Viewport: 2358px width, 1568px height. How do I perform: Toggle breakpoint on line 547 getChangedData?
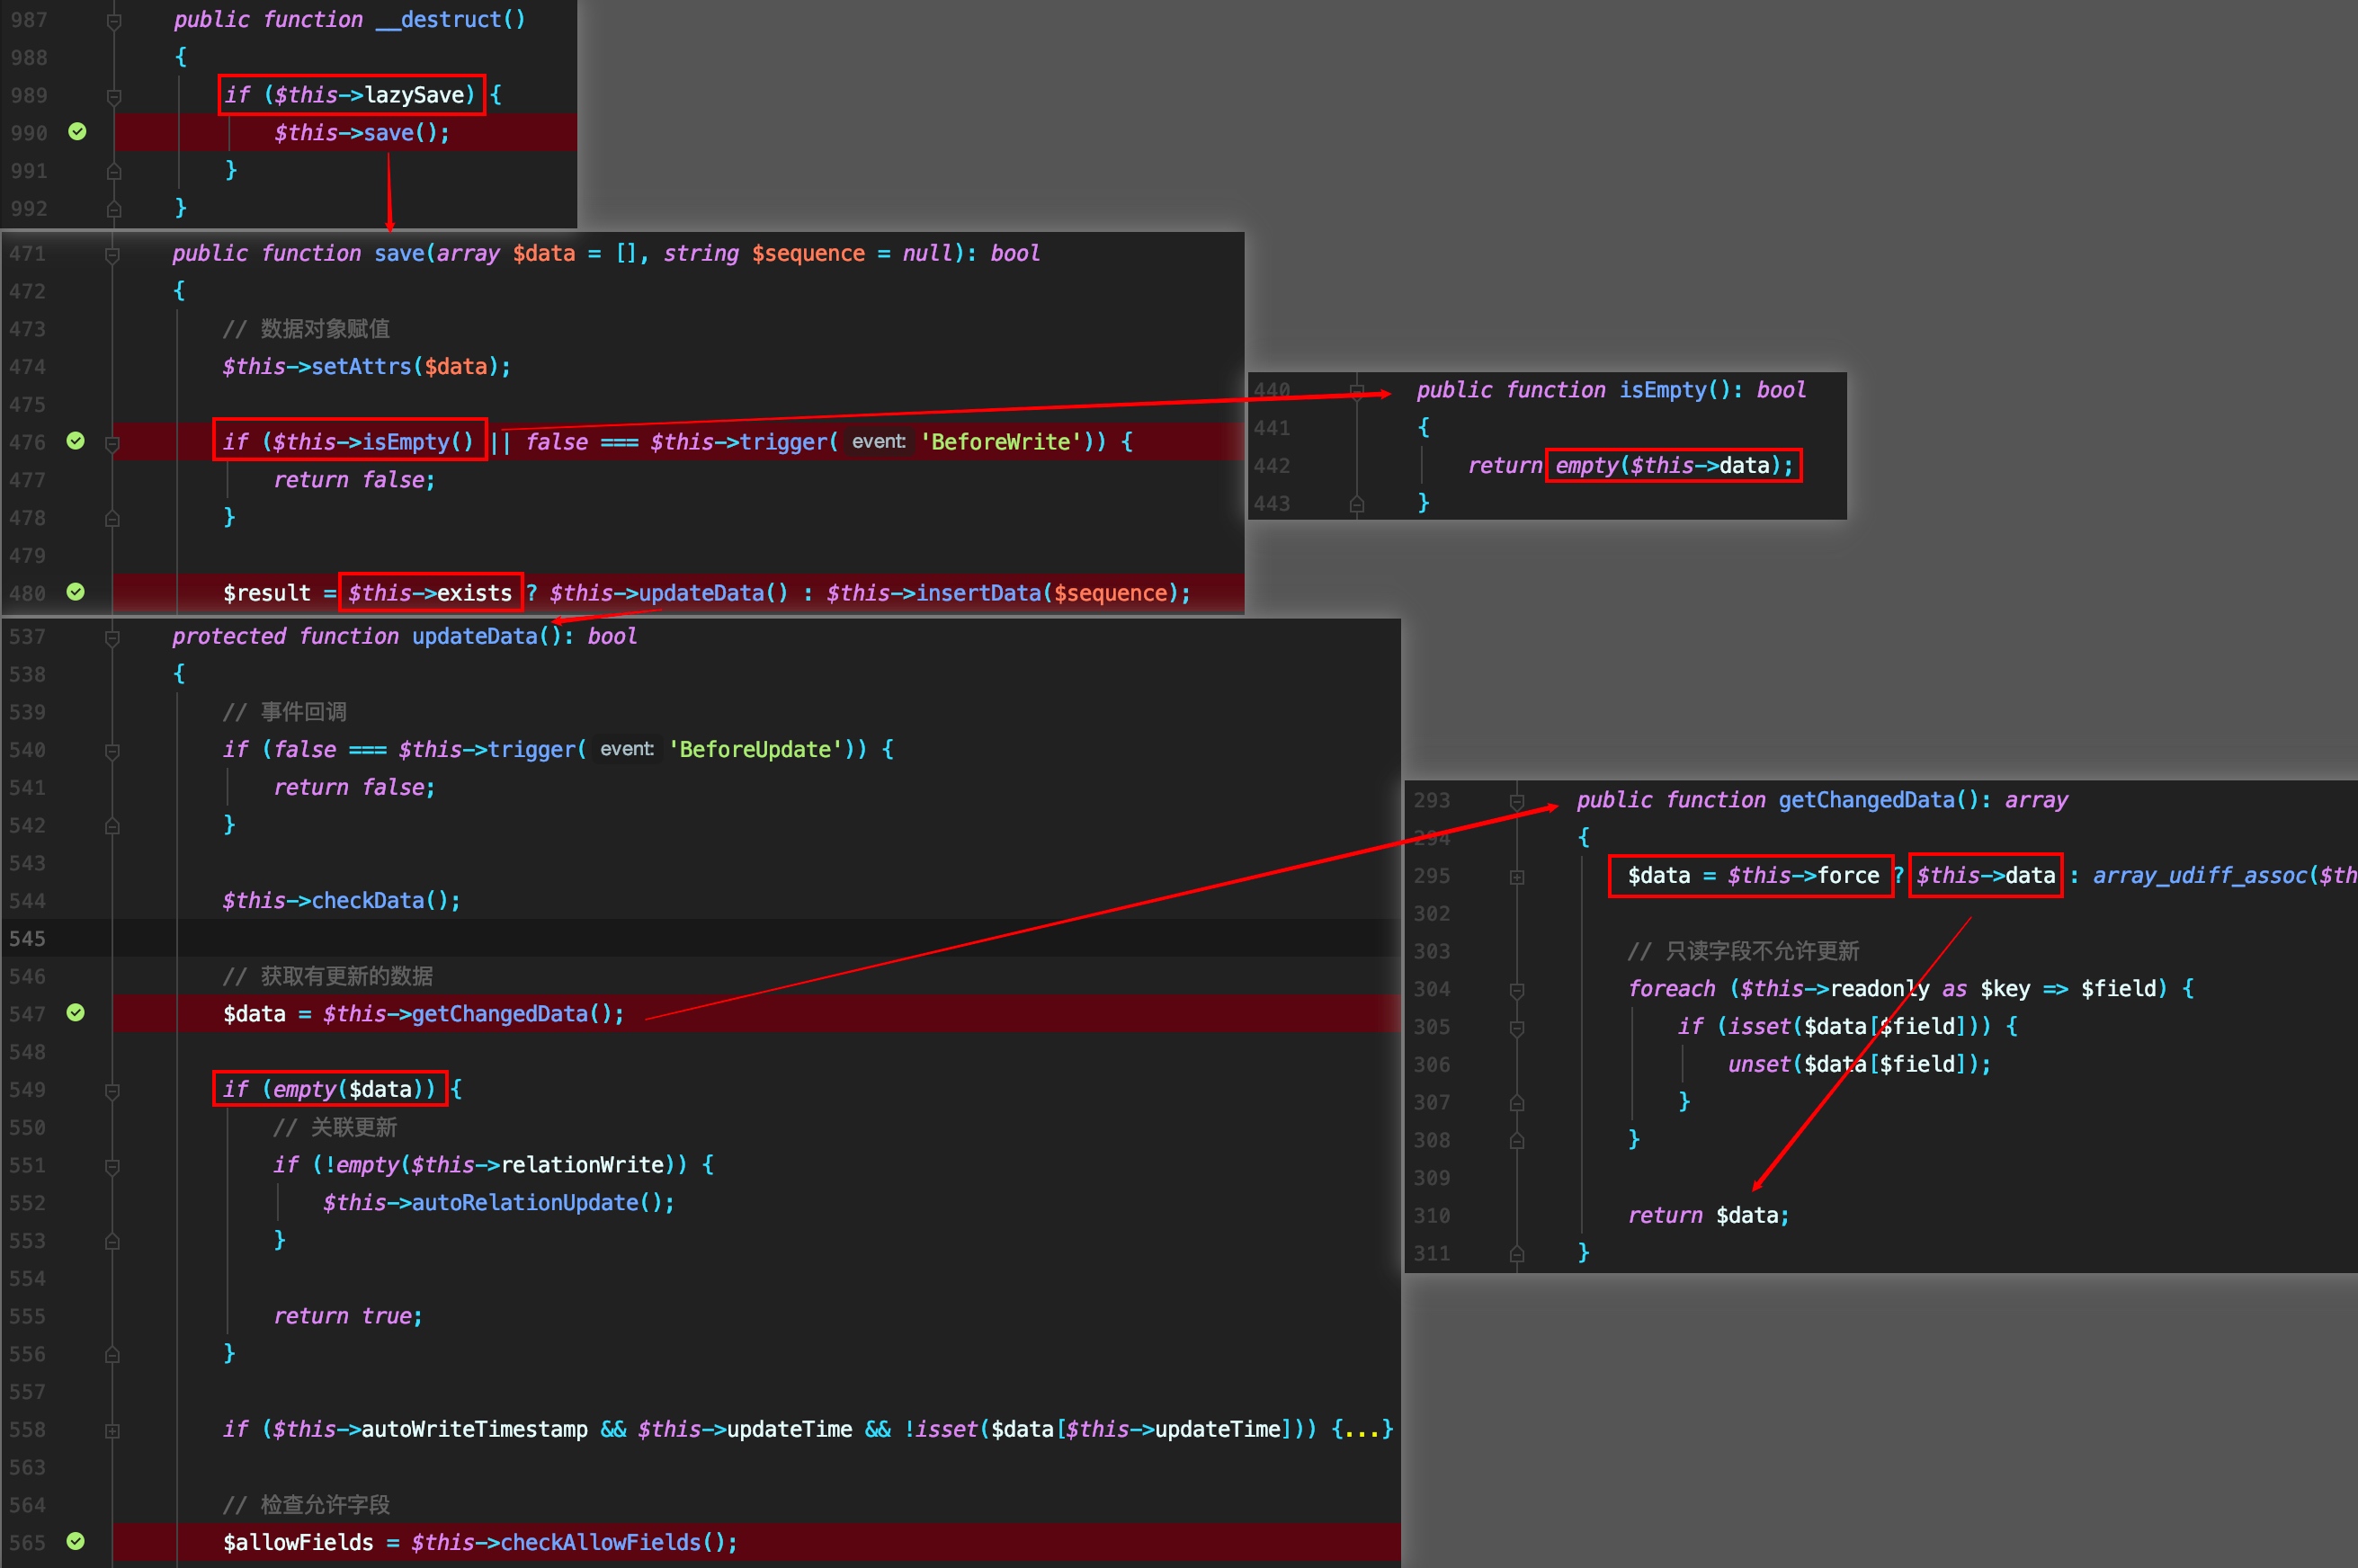point(76,1013)
